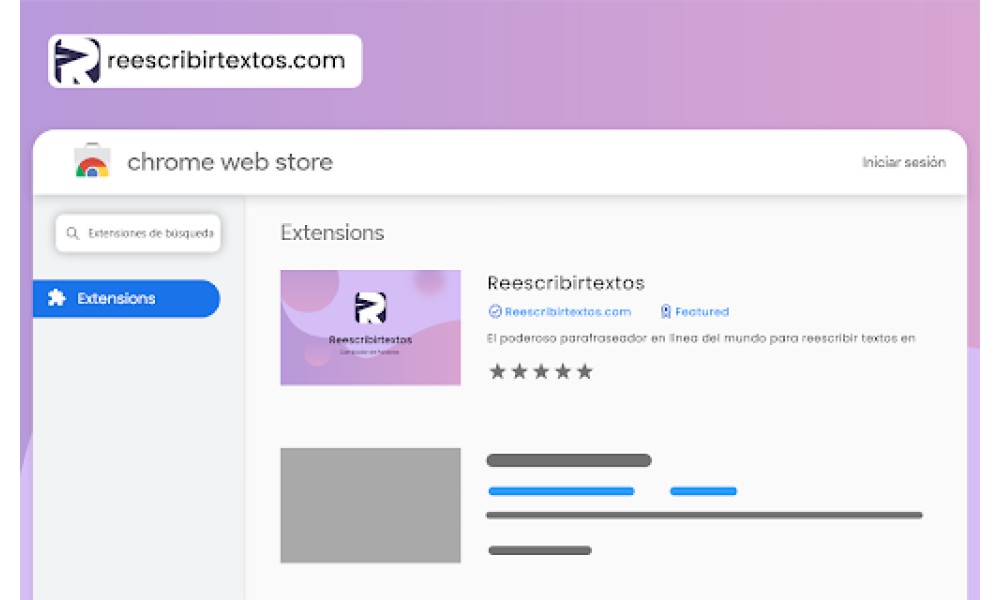Click the Featured label link
The image size is (1000, 600).
702,312
